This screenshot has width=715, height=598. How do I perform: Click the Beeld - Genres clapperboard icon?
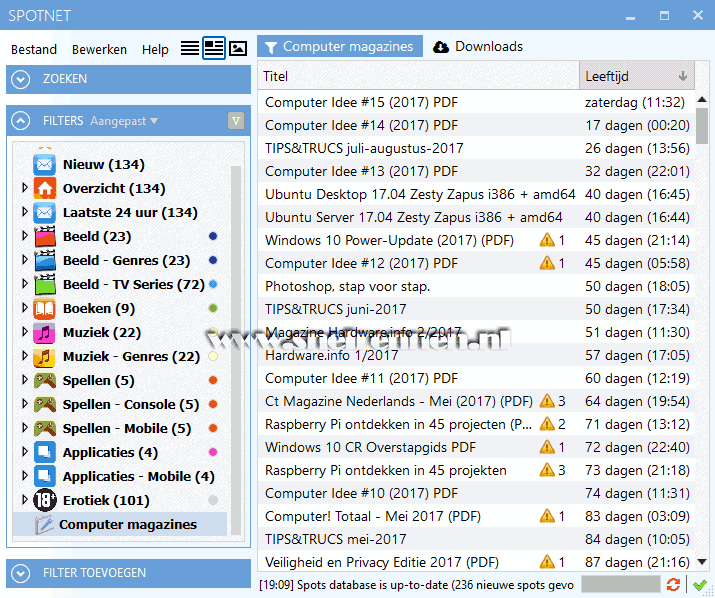point(45,260)
